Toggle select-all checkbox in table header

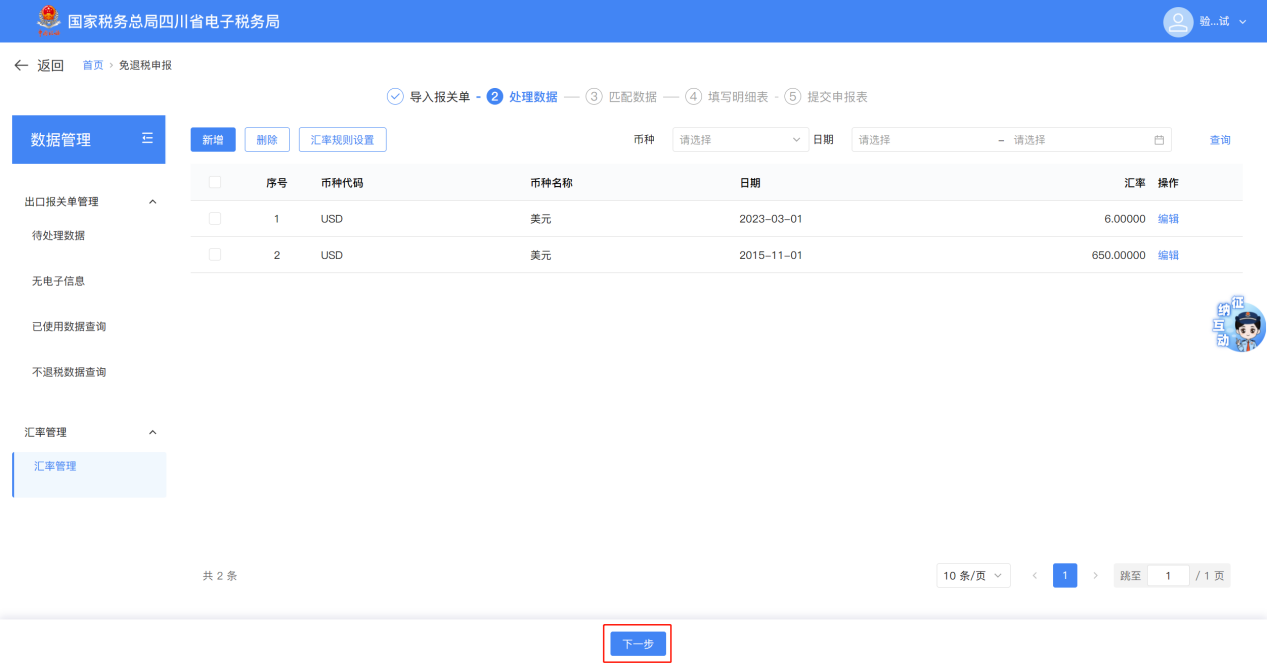215,182
